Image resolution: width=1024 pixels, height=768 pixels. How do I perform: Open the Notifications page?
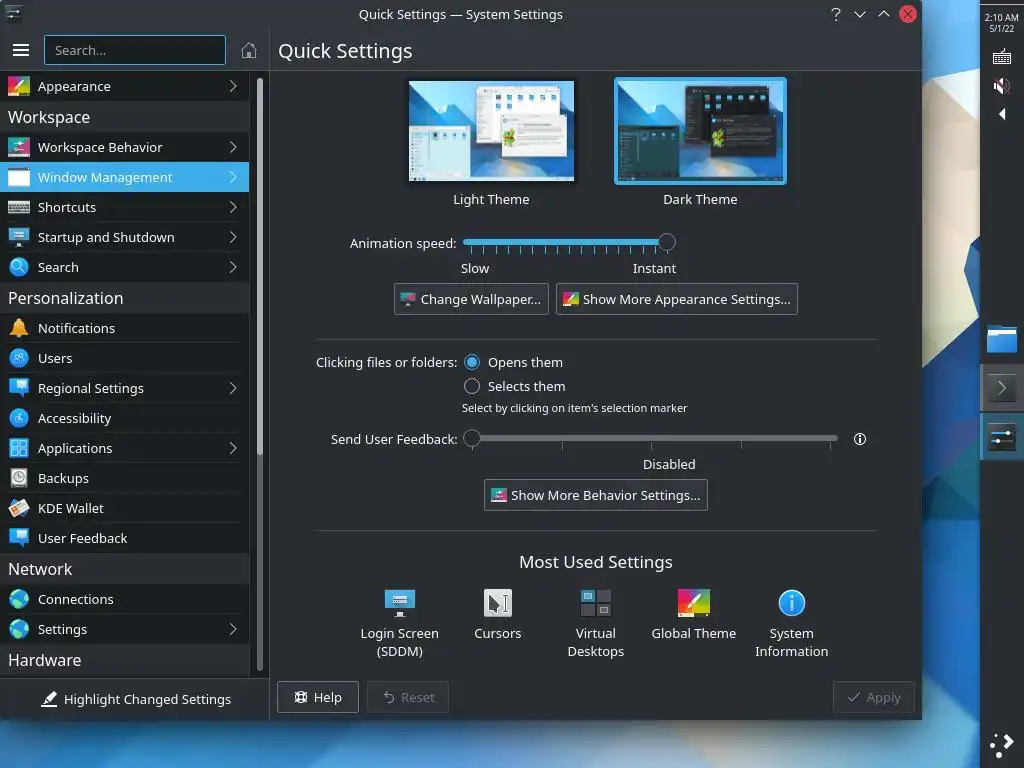coord(124,328)
